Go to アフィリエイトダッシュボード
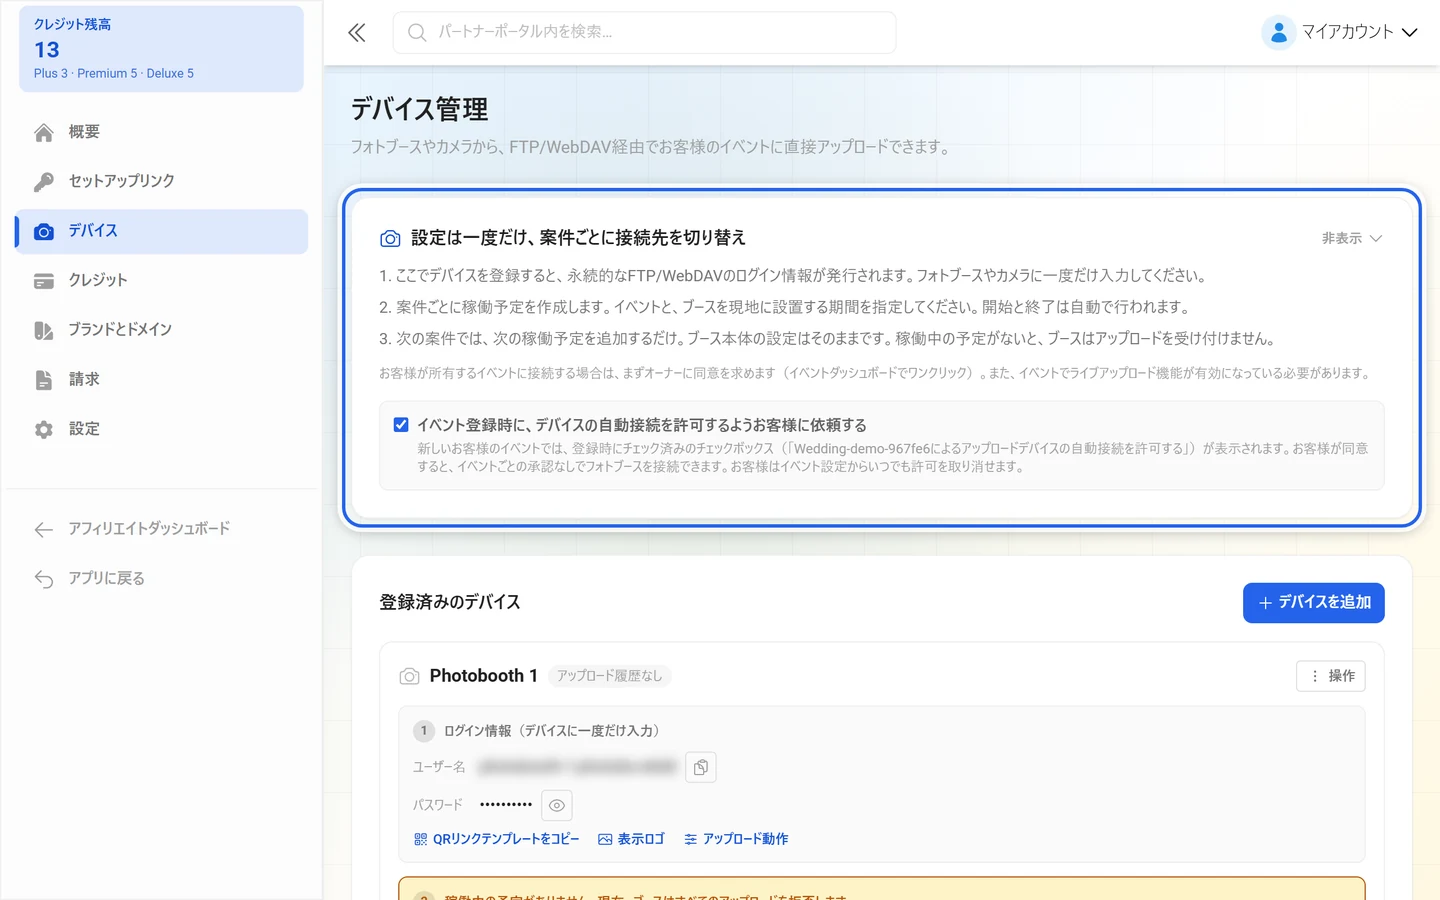This screenshot has height=900, width=1440. click(162, 529)
